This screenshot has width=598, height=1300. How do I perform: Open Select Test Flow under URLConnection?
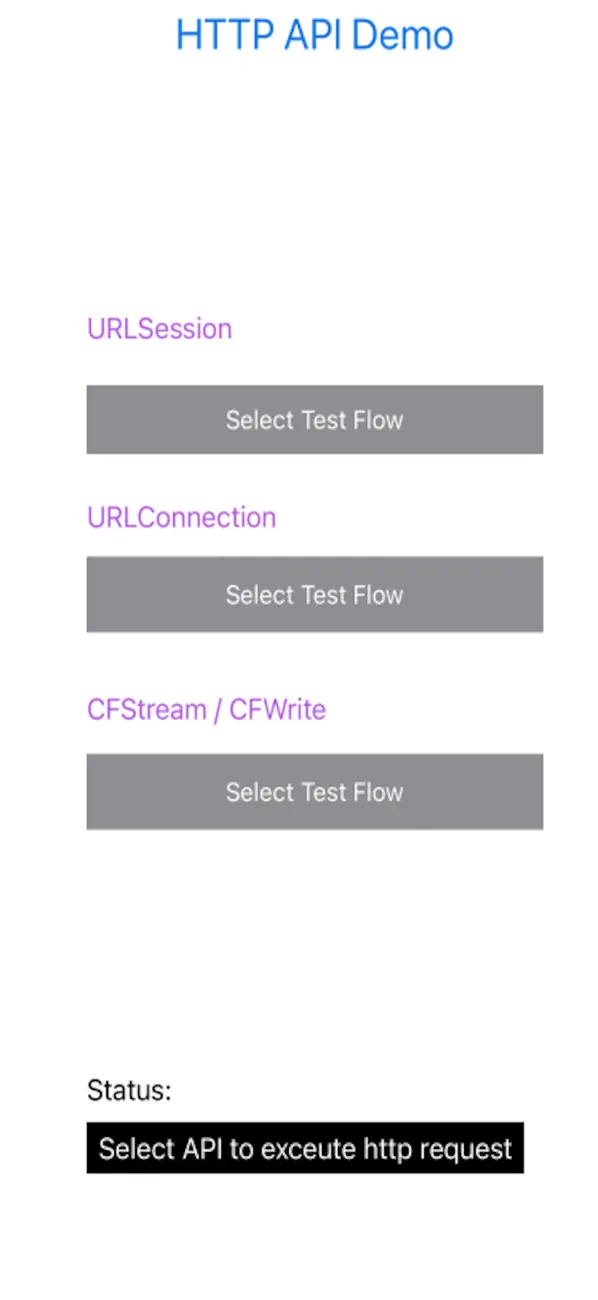tap(314, 594)
